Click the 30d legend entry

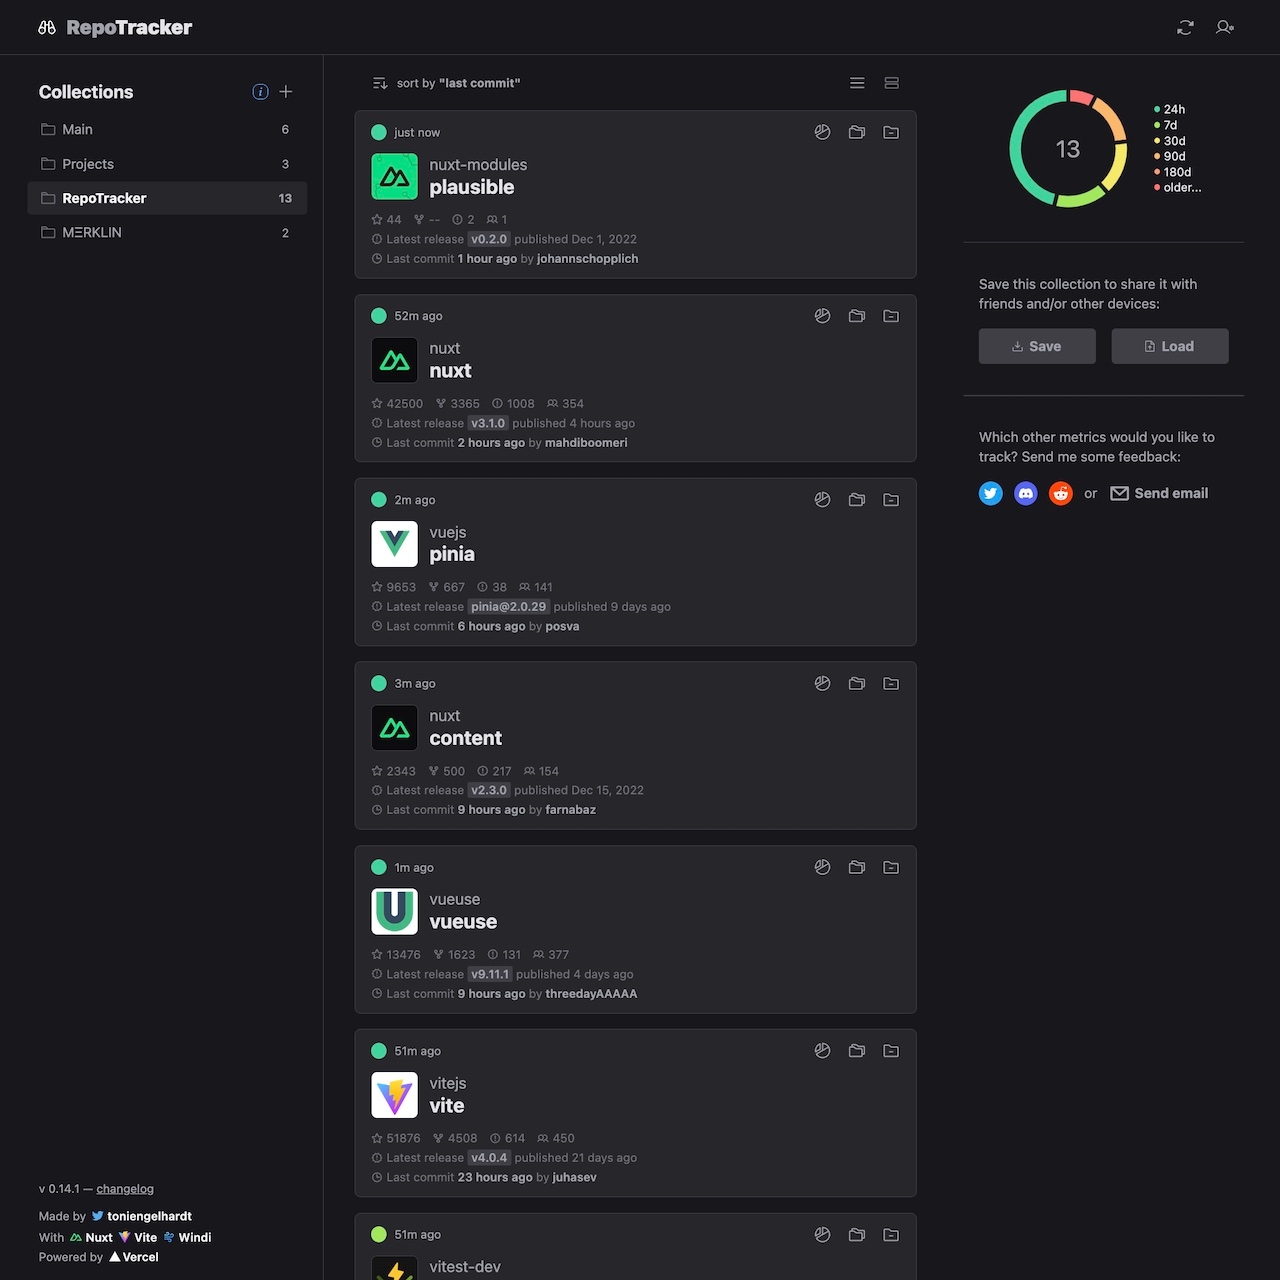(1170, 141)
